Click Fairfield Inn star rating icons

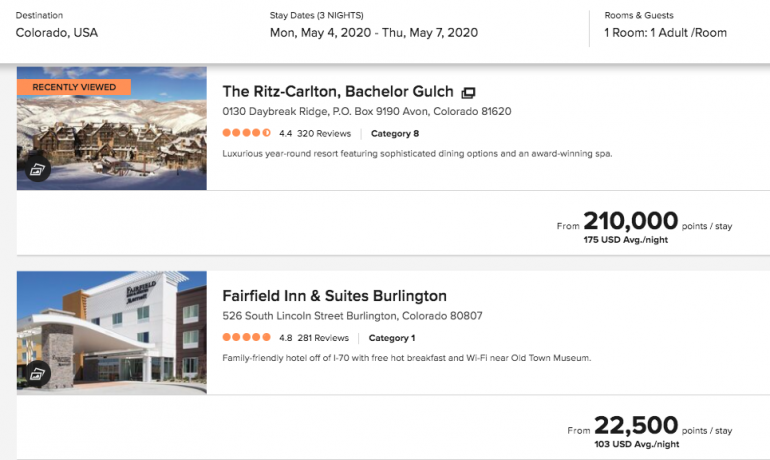pyautogui.click(x=246, y=338)
